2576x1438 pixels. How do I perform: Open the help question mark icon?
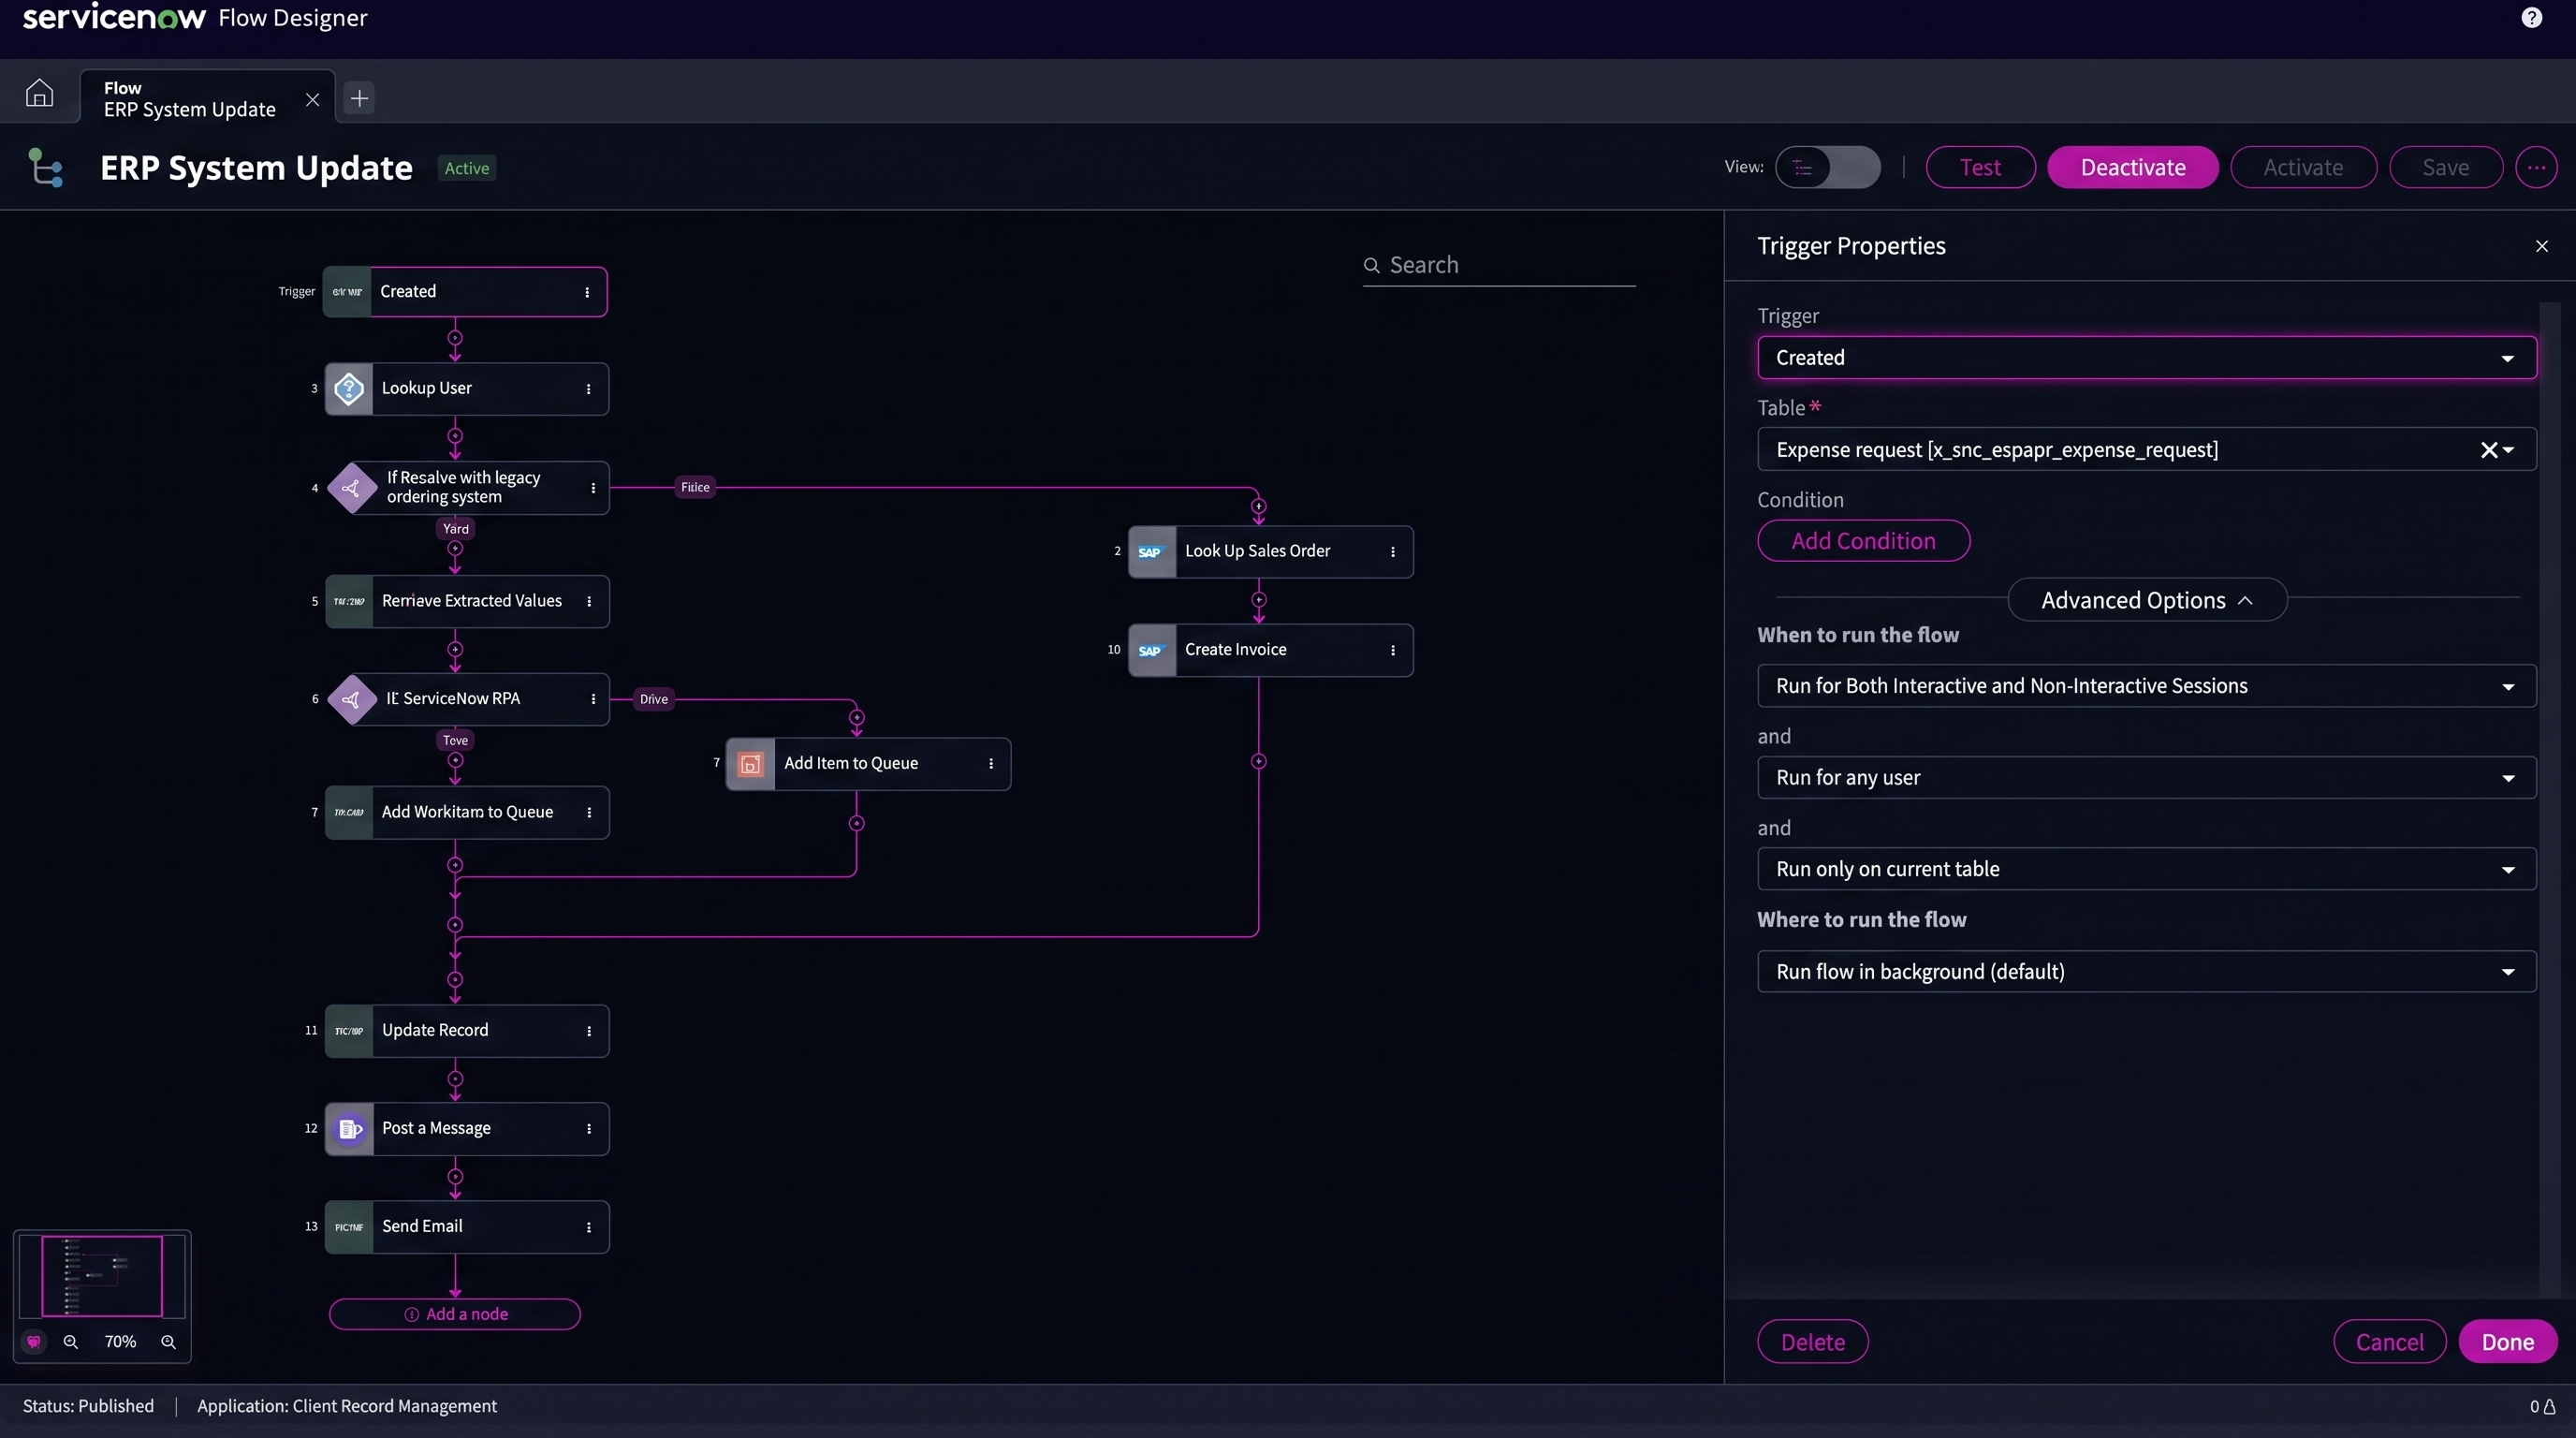2531,18
